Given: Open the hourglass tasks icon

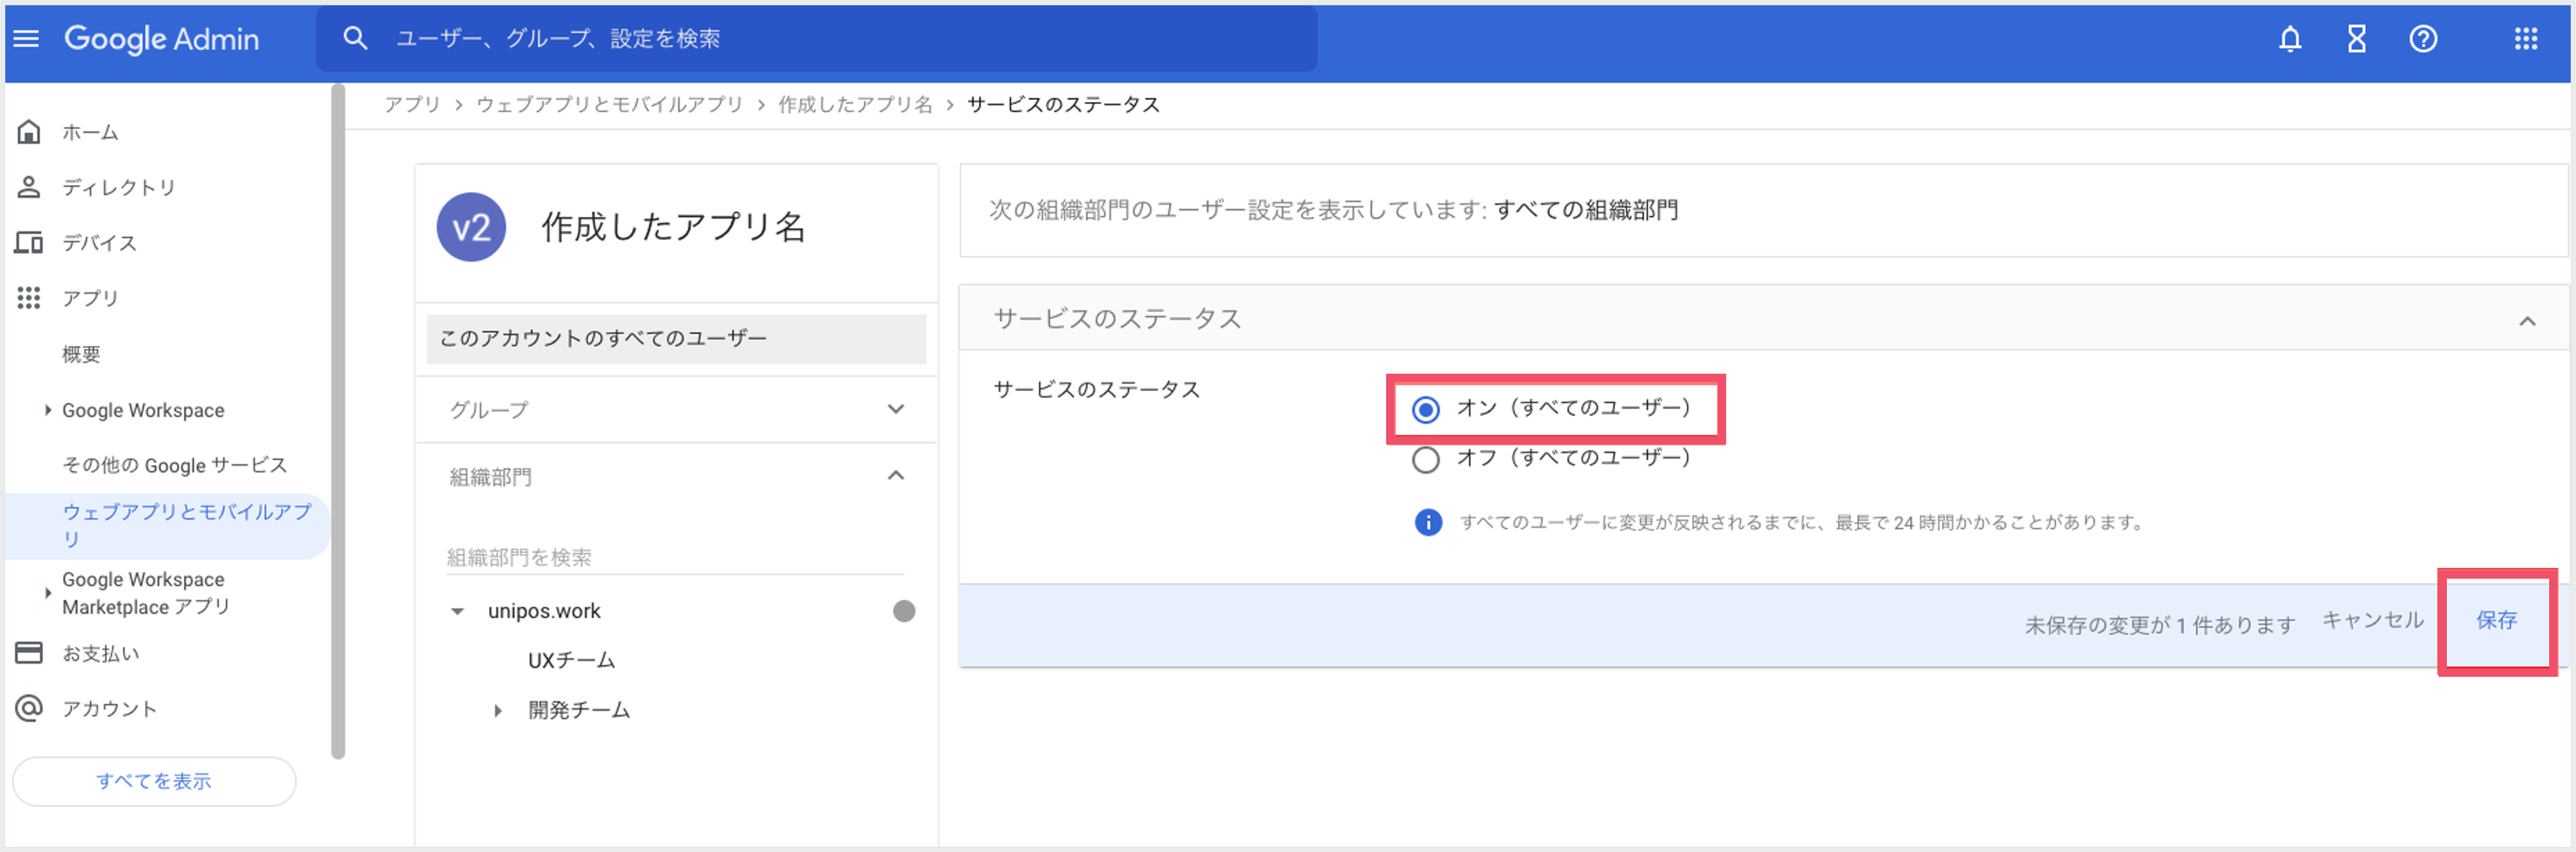Looking at the screenshot, I should click(x=2356, y=39).
